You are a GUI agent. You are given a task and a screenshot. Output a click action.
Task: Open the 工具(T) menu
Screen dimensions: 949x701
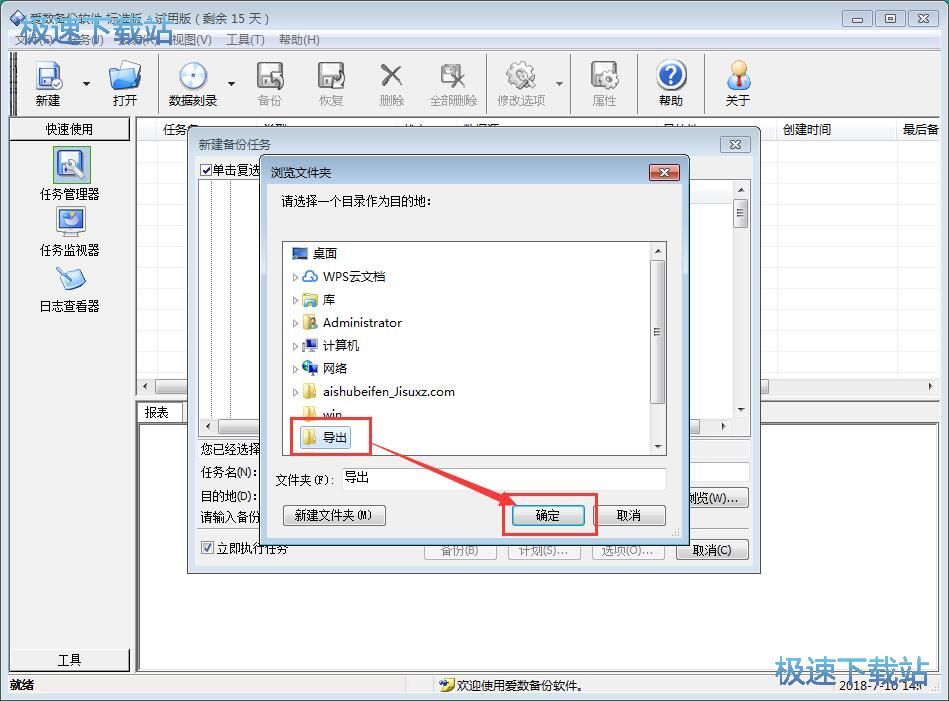click(245, 40)
